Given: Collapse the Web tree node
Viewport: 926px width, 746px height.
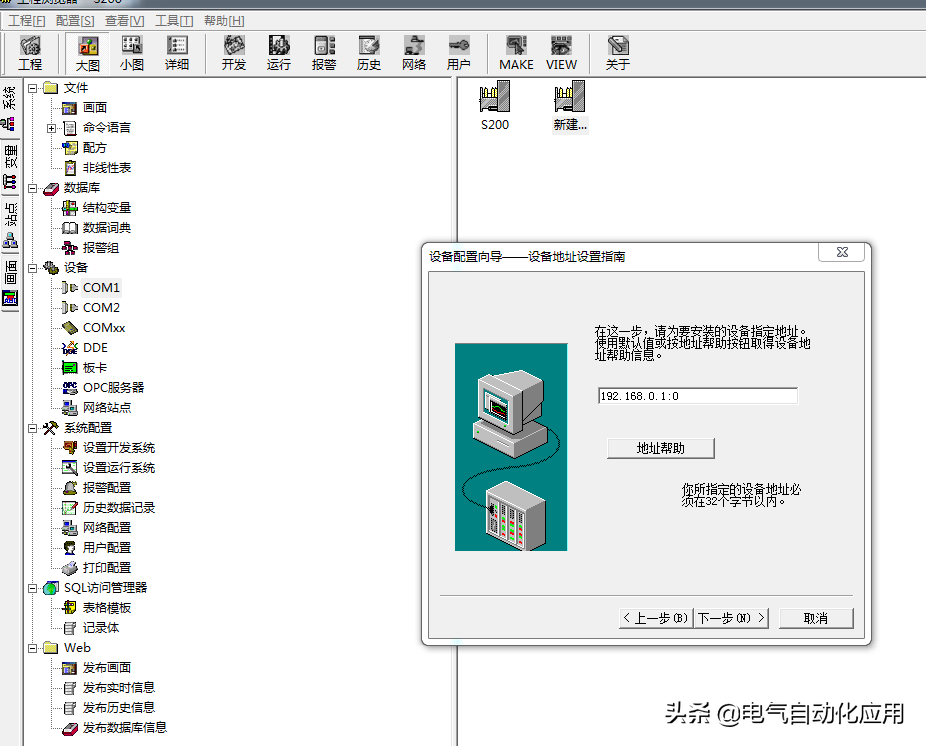Looking at the screenshot, I should tap(32, 649).
